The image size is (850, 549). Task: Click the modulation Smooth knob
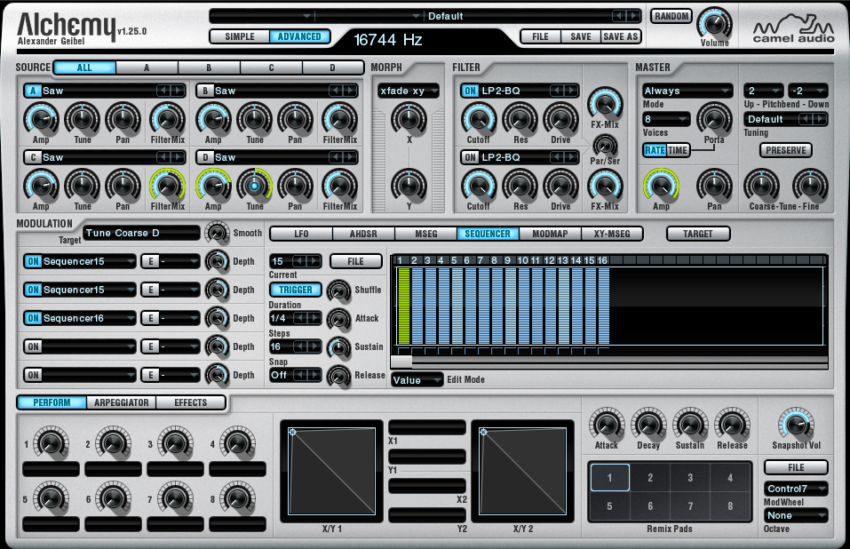217,232
